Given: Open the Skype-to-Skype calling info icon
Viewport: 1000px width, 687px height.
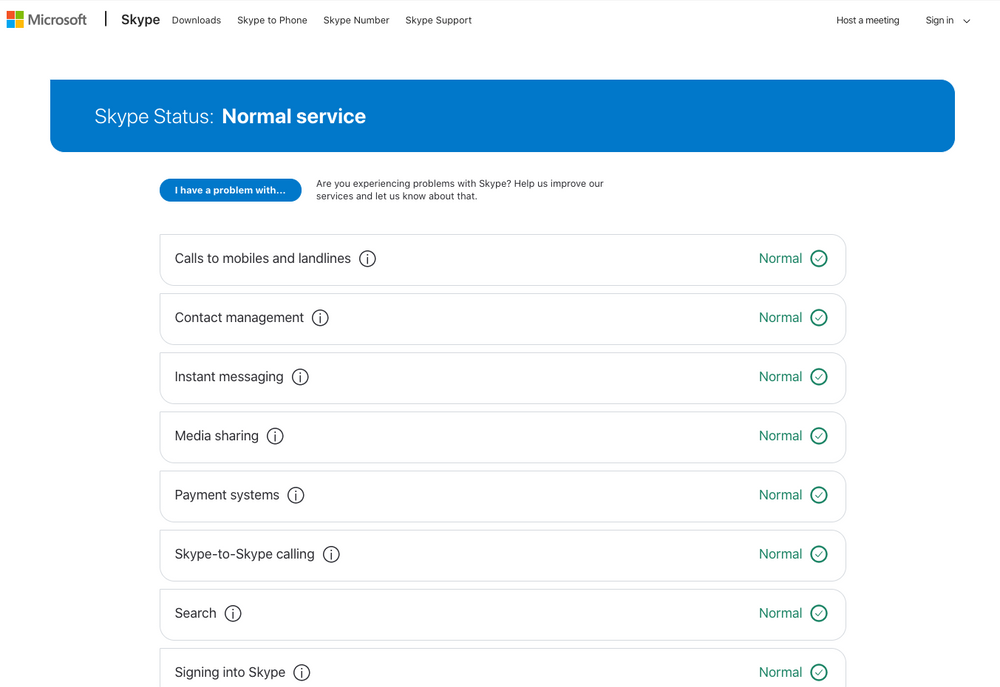Looking at the screenshot, I should pyautogui.click(x=331, y=554).
